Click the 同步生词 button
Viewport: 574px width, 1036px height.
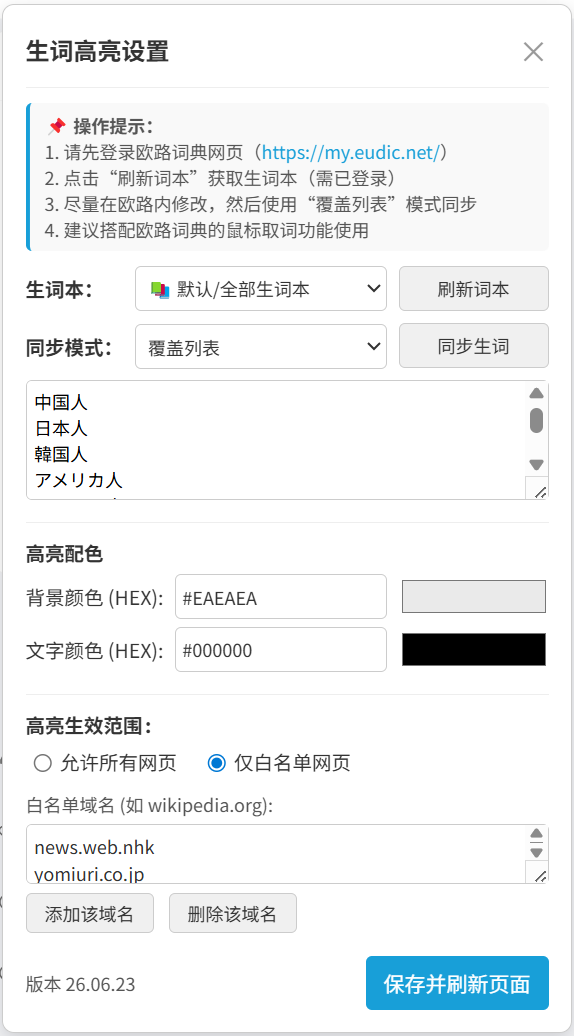point(474,346)
